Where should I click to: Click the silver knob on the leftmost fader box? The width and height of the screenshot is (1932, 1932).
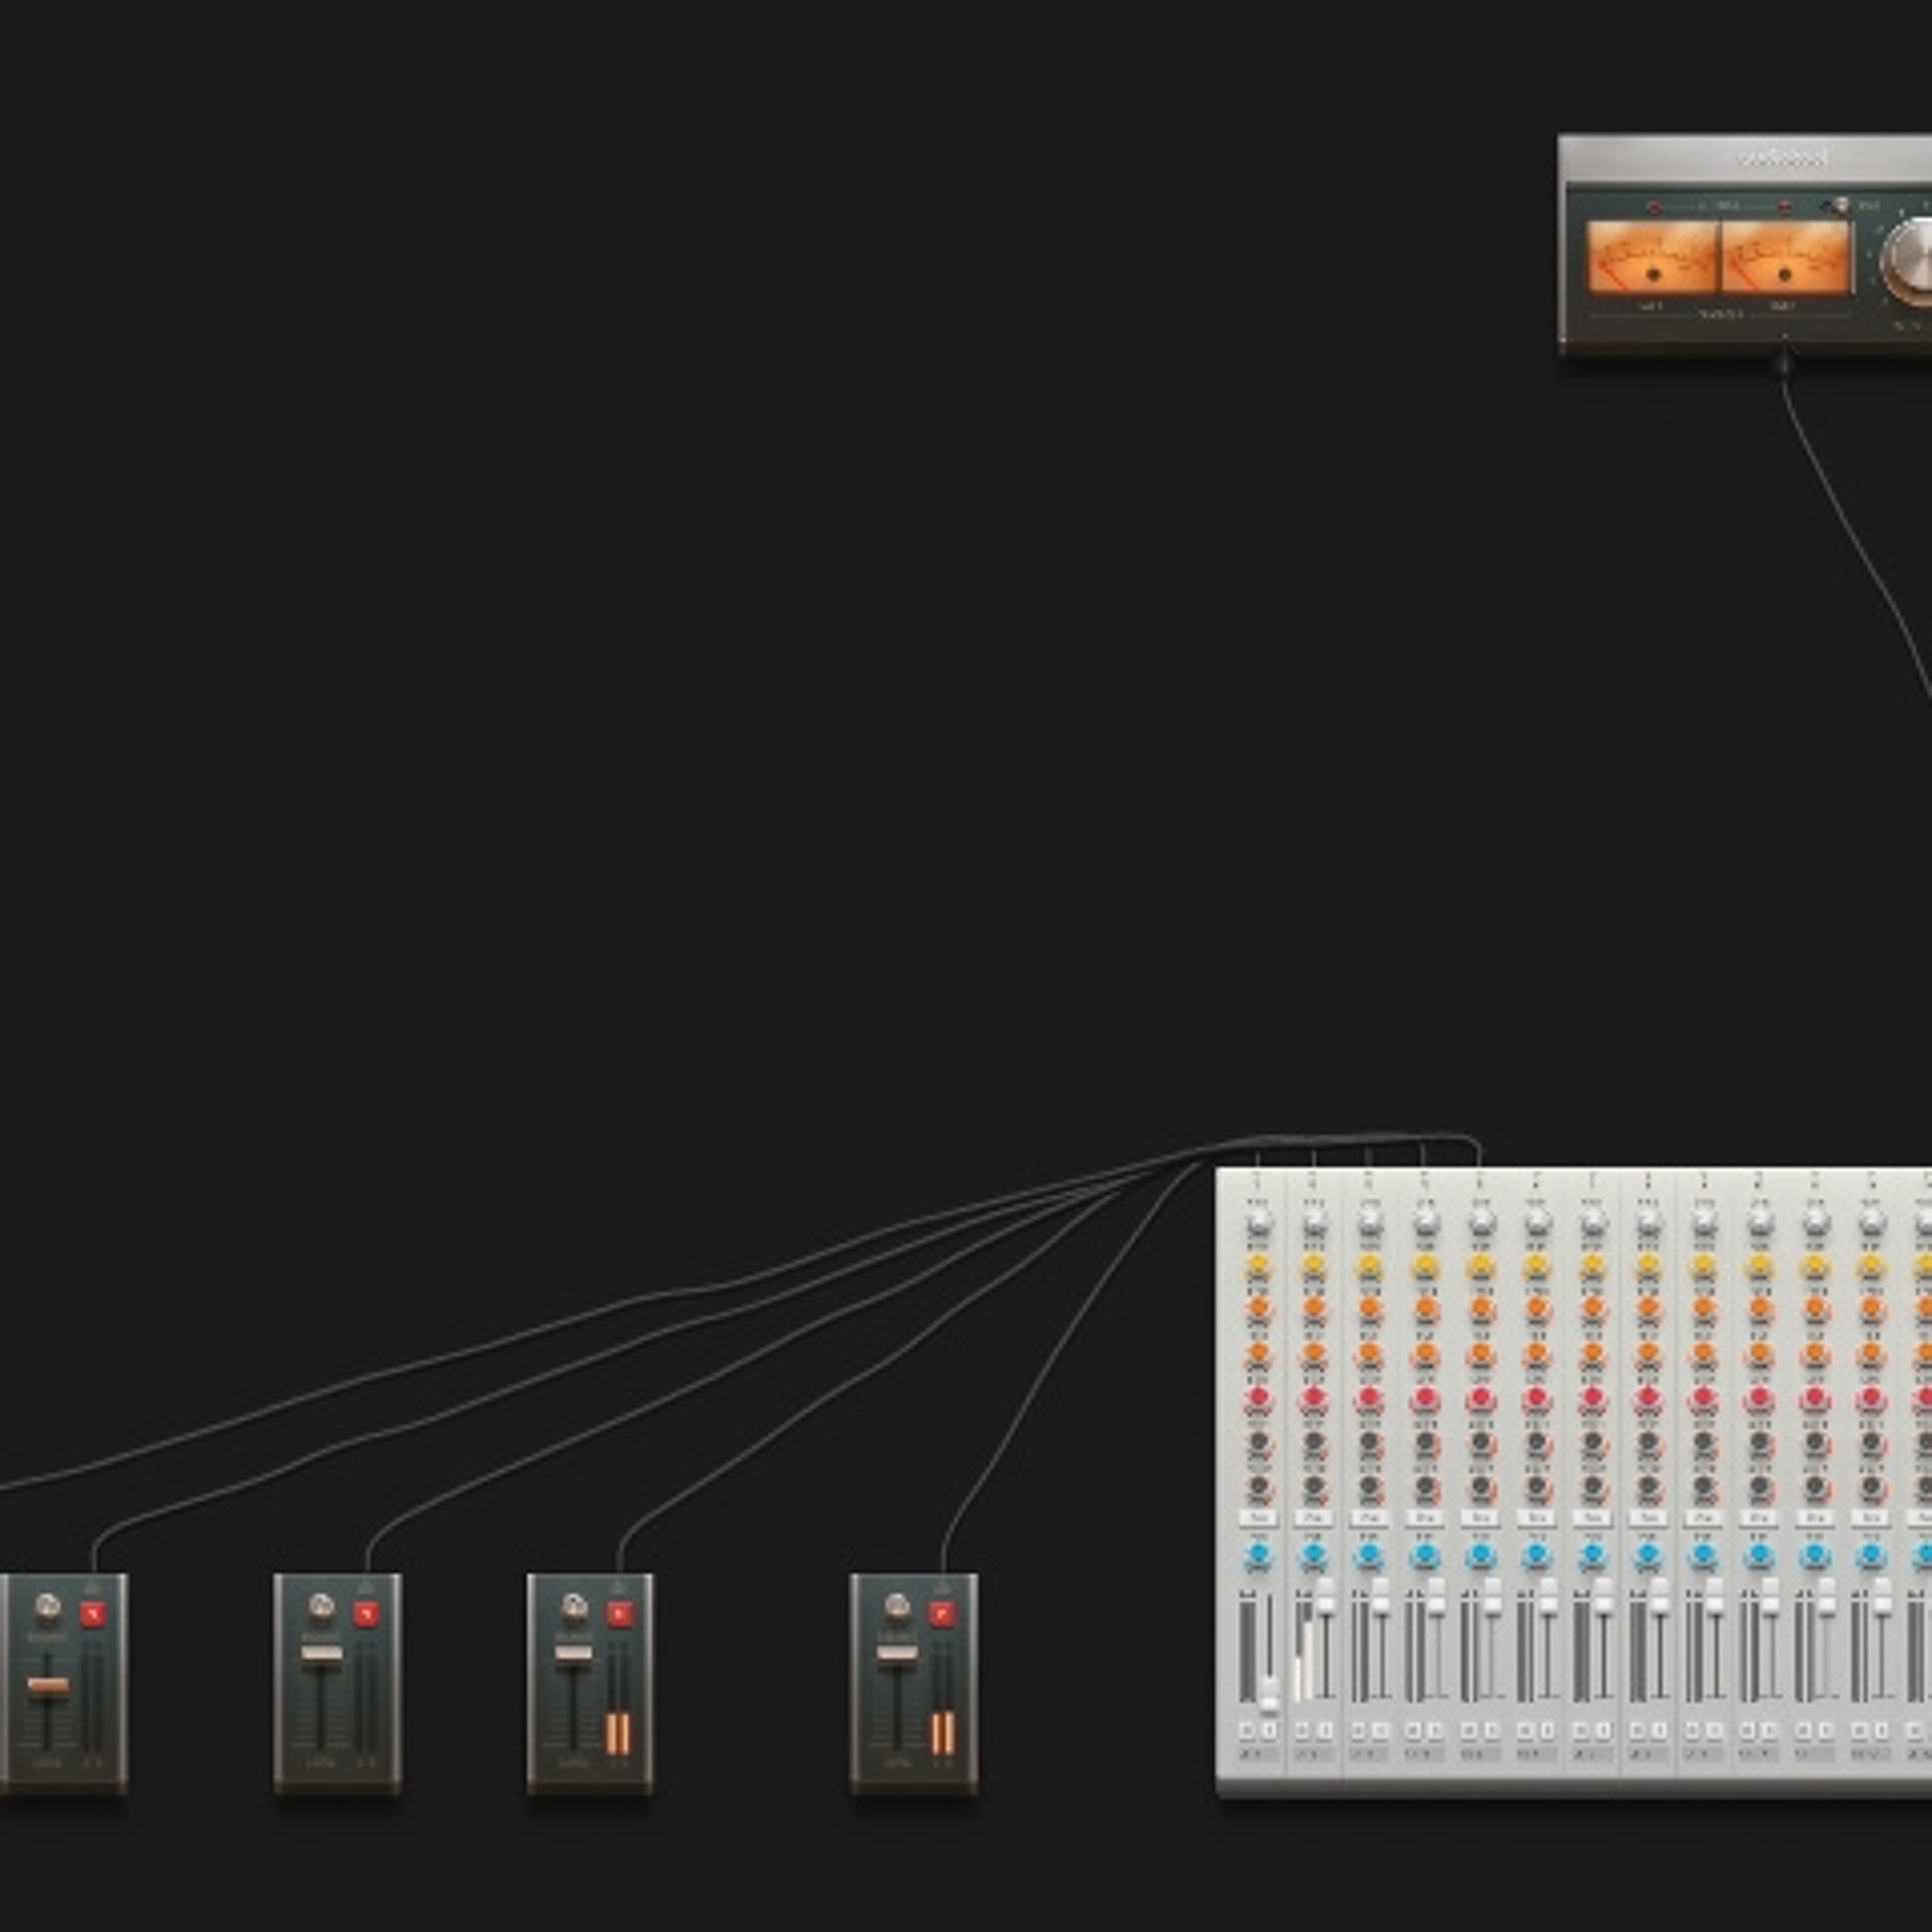coord(47,1607)
